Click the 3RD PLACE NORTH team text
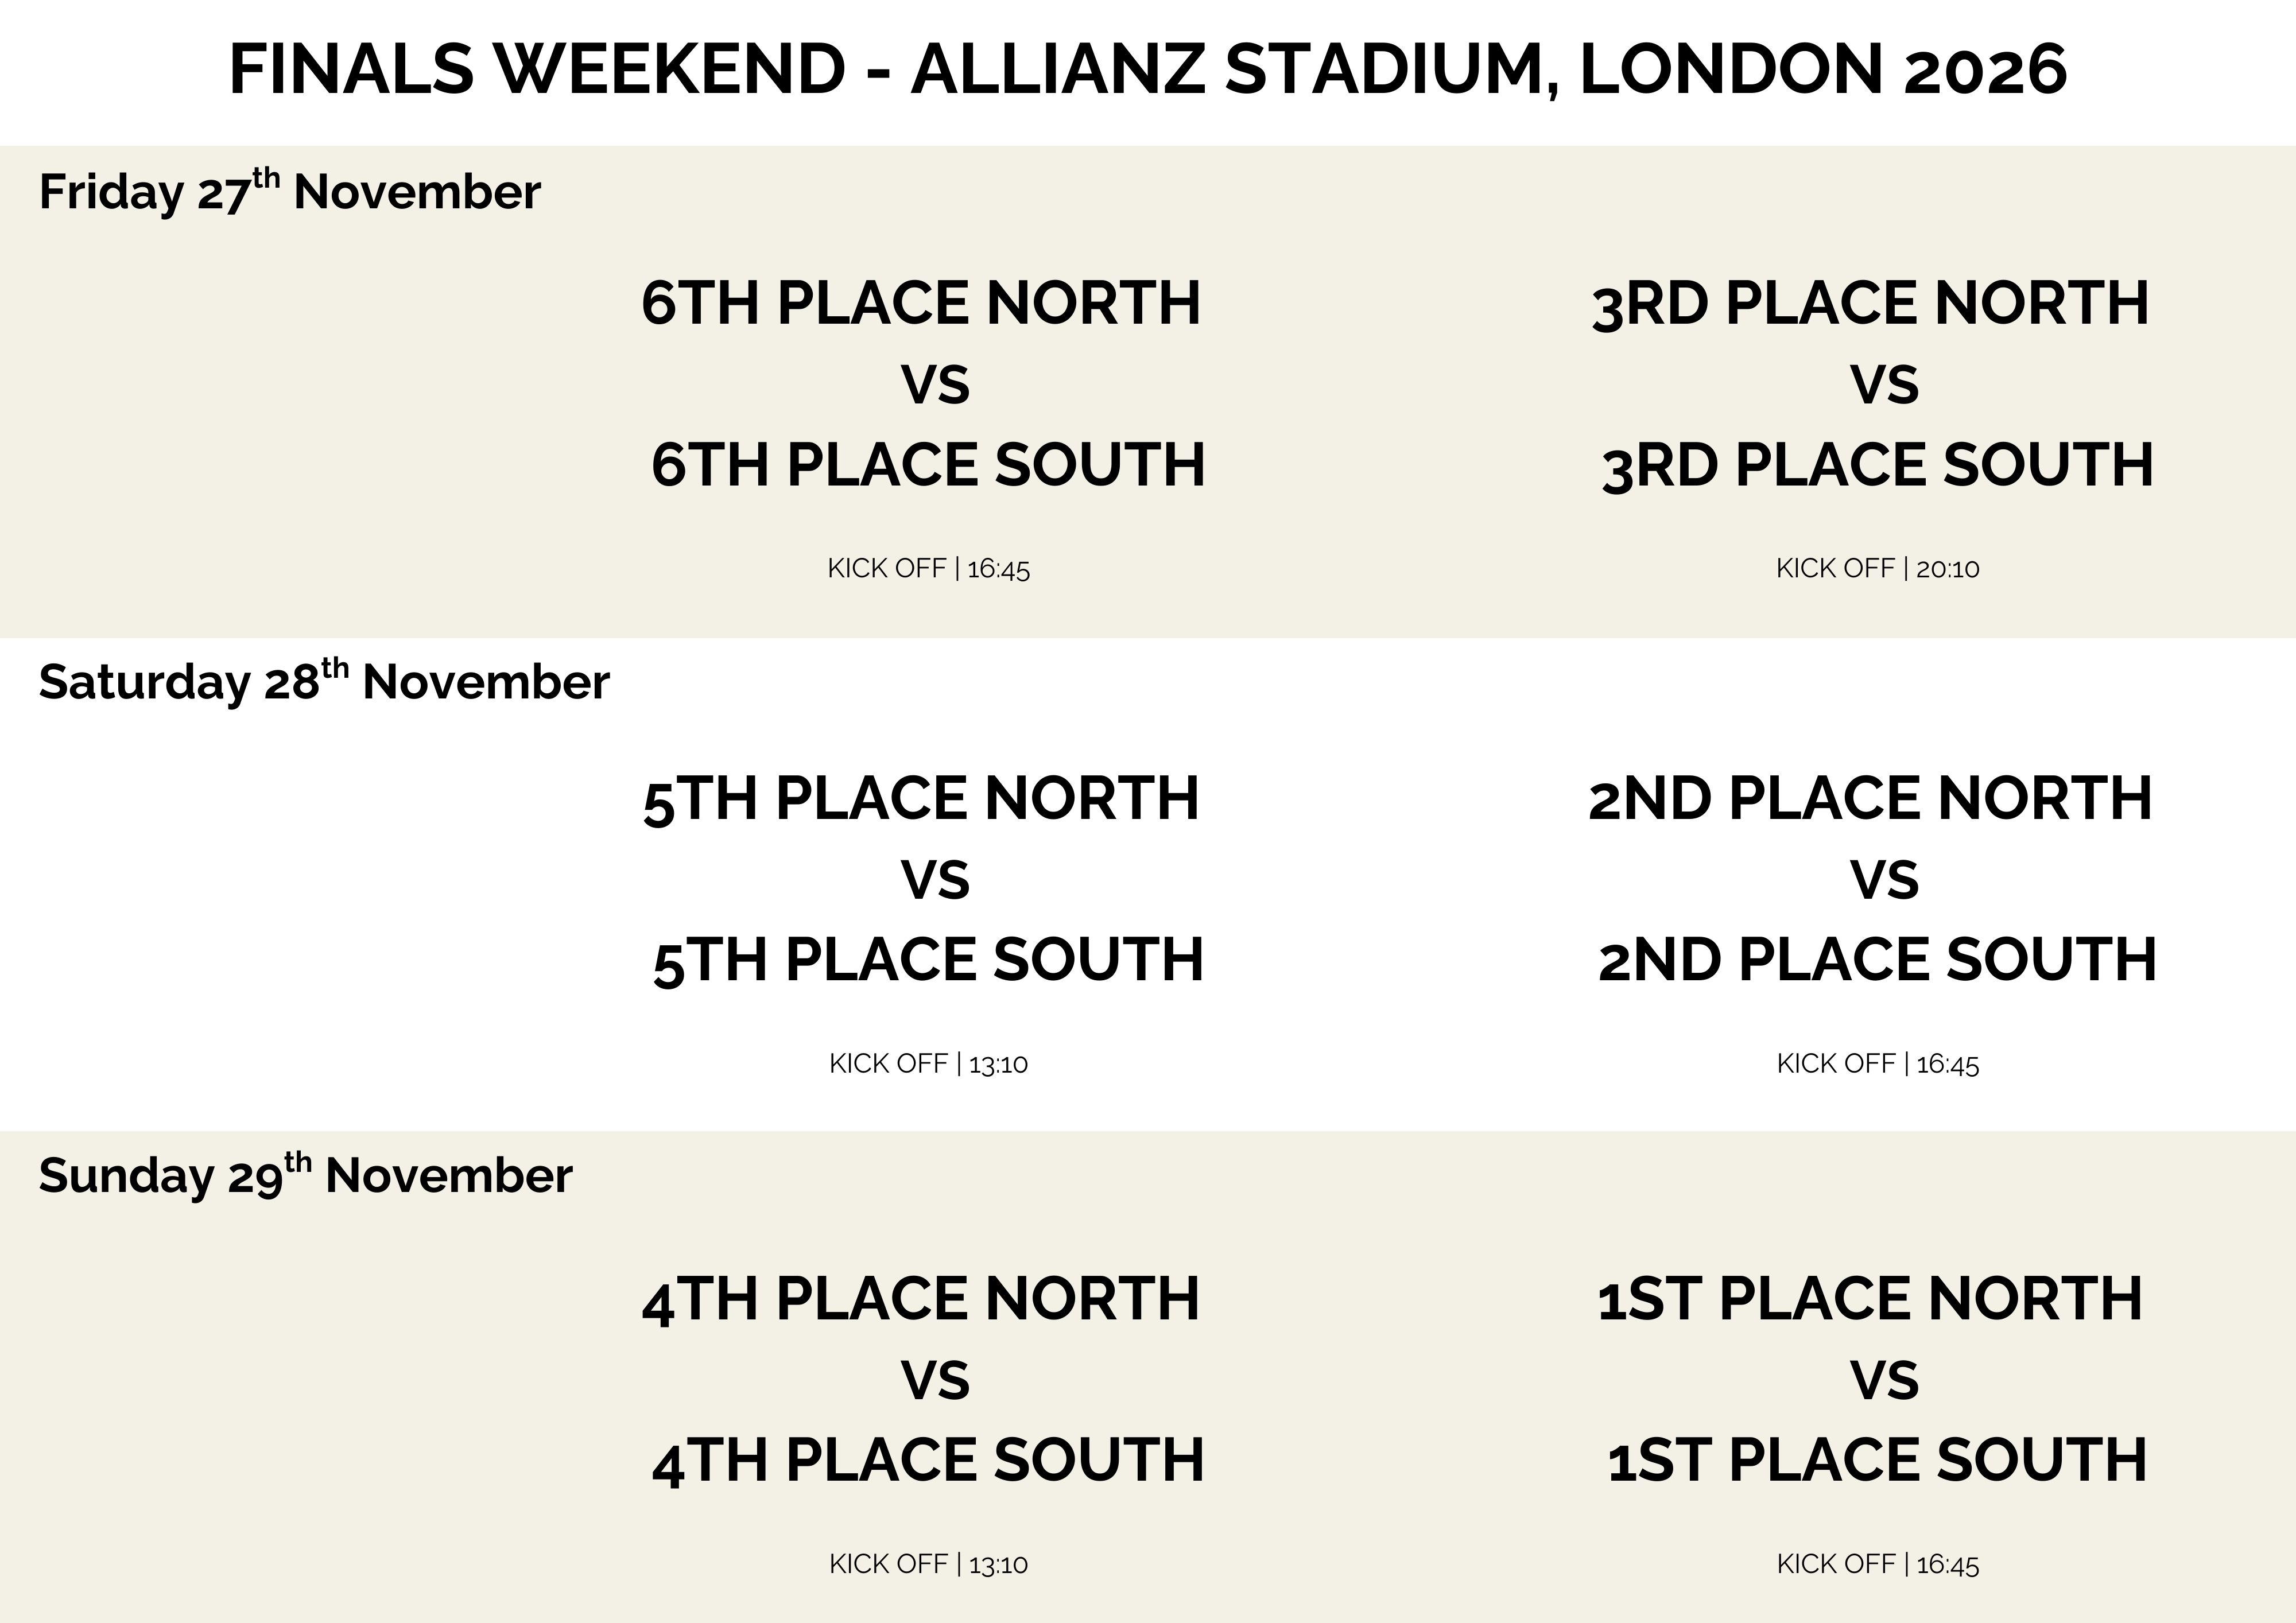Screen dimensions: 2296x1623 point(1870,303)
